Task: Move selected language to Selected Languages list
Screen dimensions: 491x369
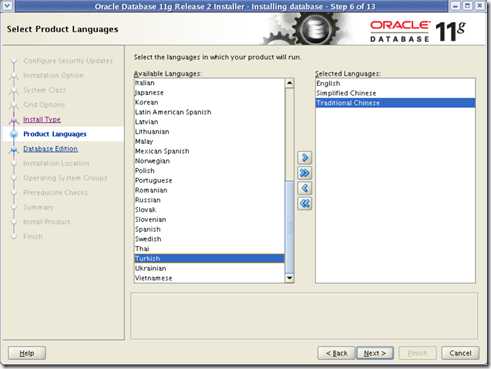Action: point(304,158)
